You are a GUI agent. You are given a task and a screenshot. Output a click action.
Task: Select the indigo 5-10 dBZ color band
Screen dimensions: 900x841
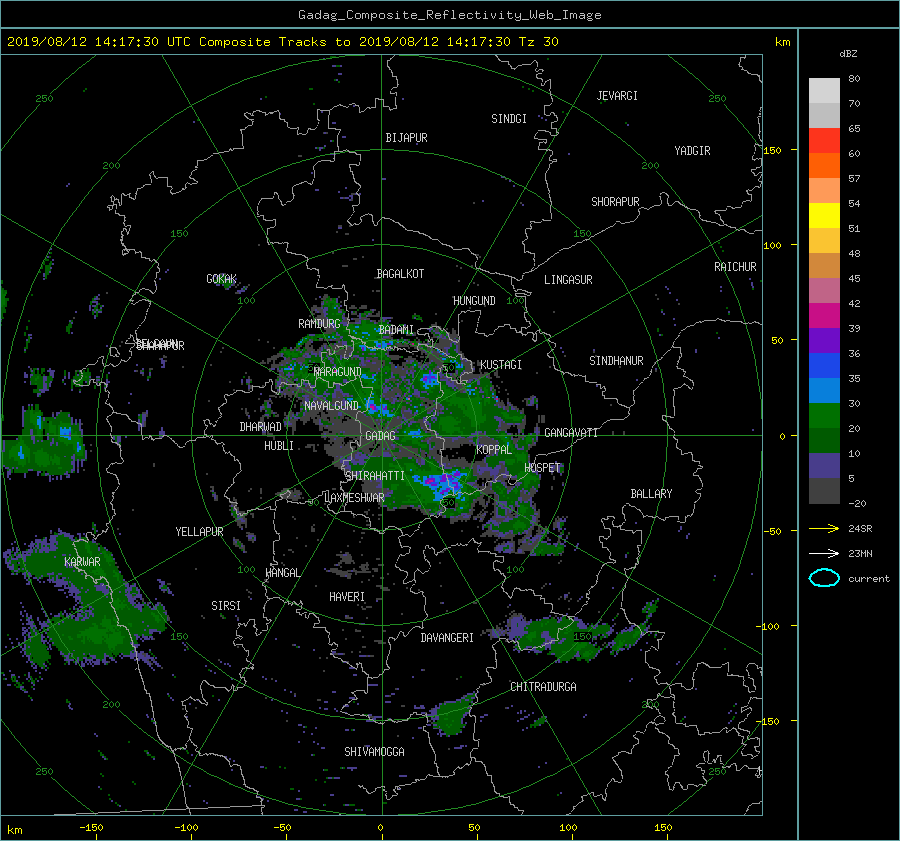824,466
